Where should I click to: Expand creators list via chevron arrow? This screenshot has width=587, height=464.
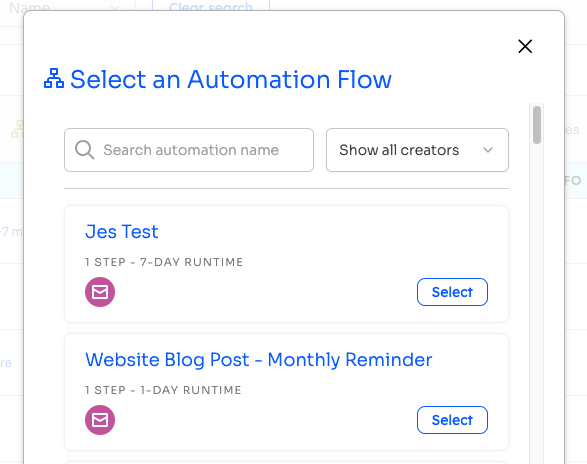pos(488,150)
